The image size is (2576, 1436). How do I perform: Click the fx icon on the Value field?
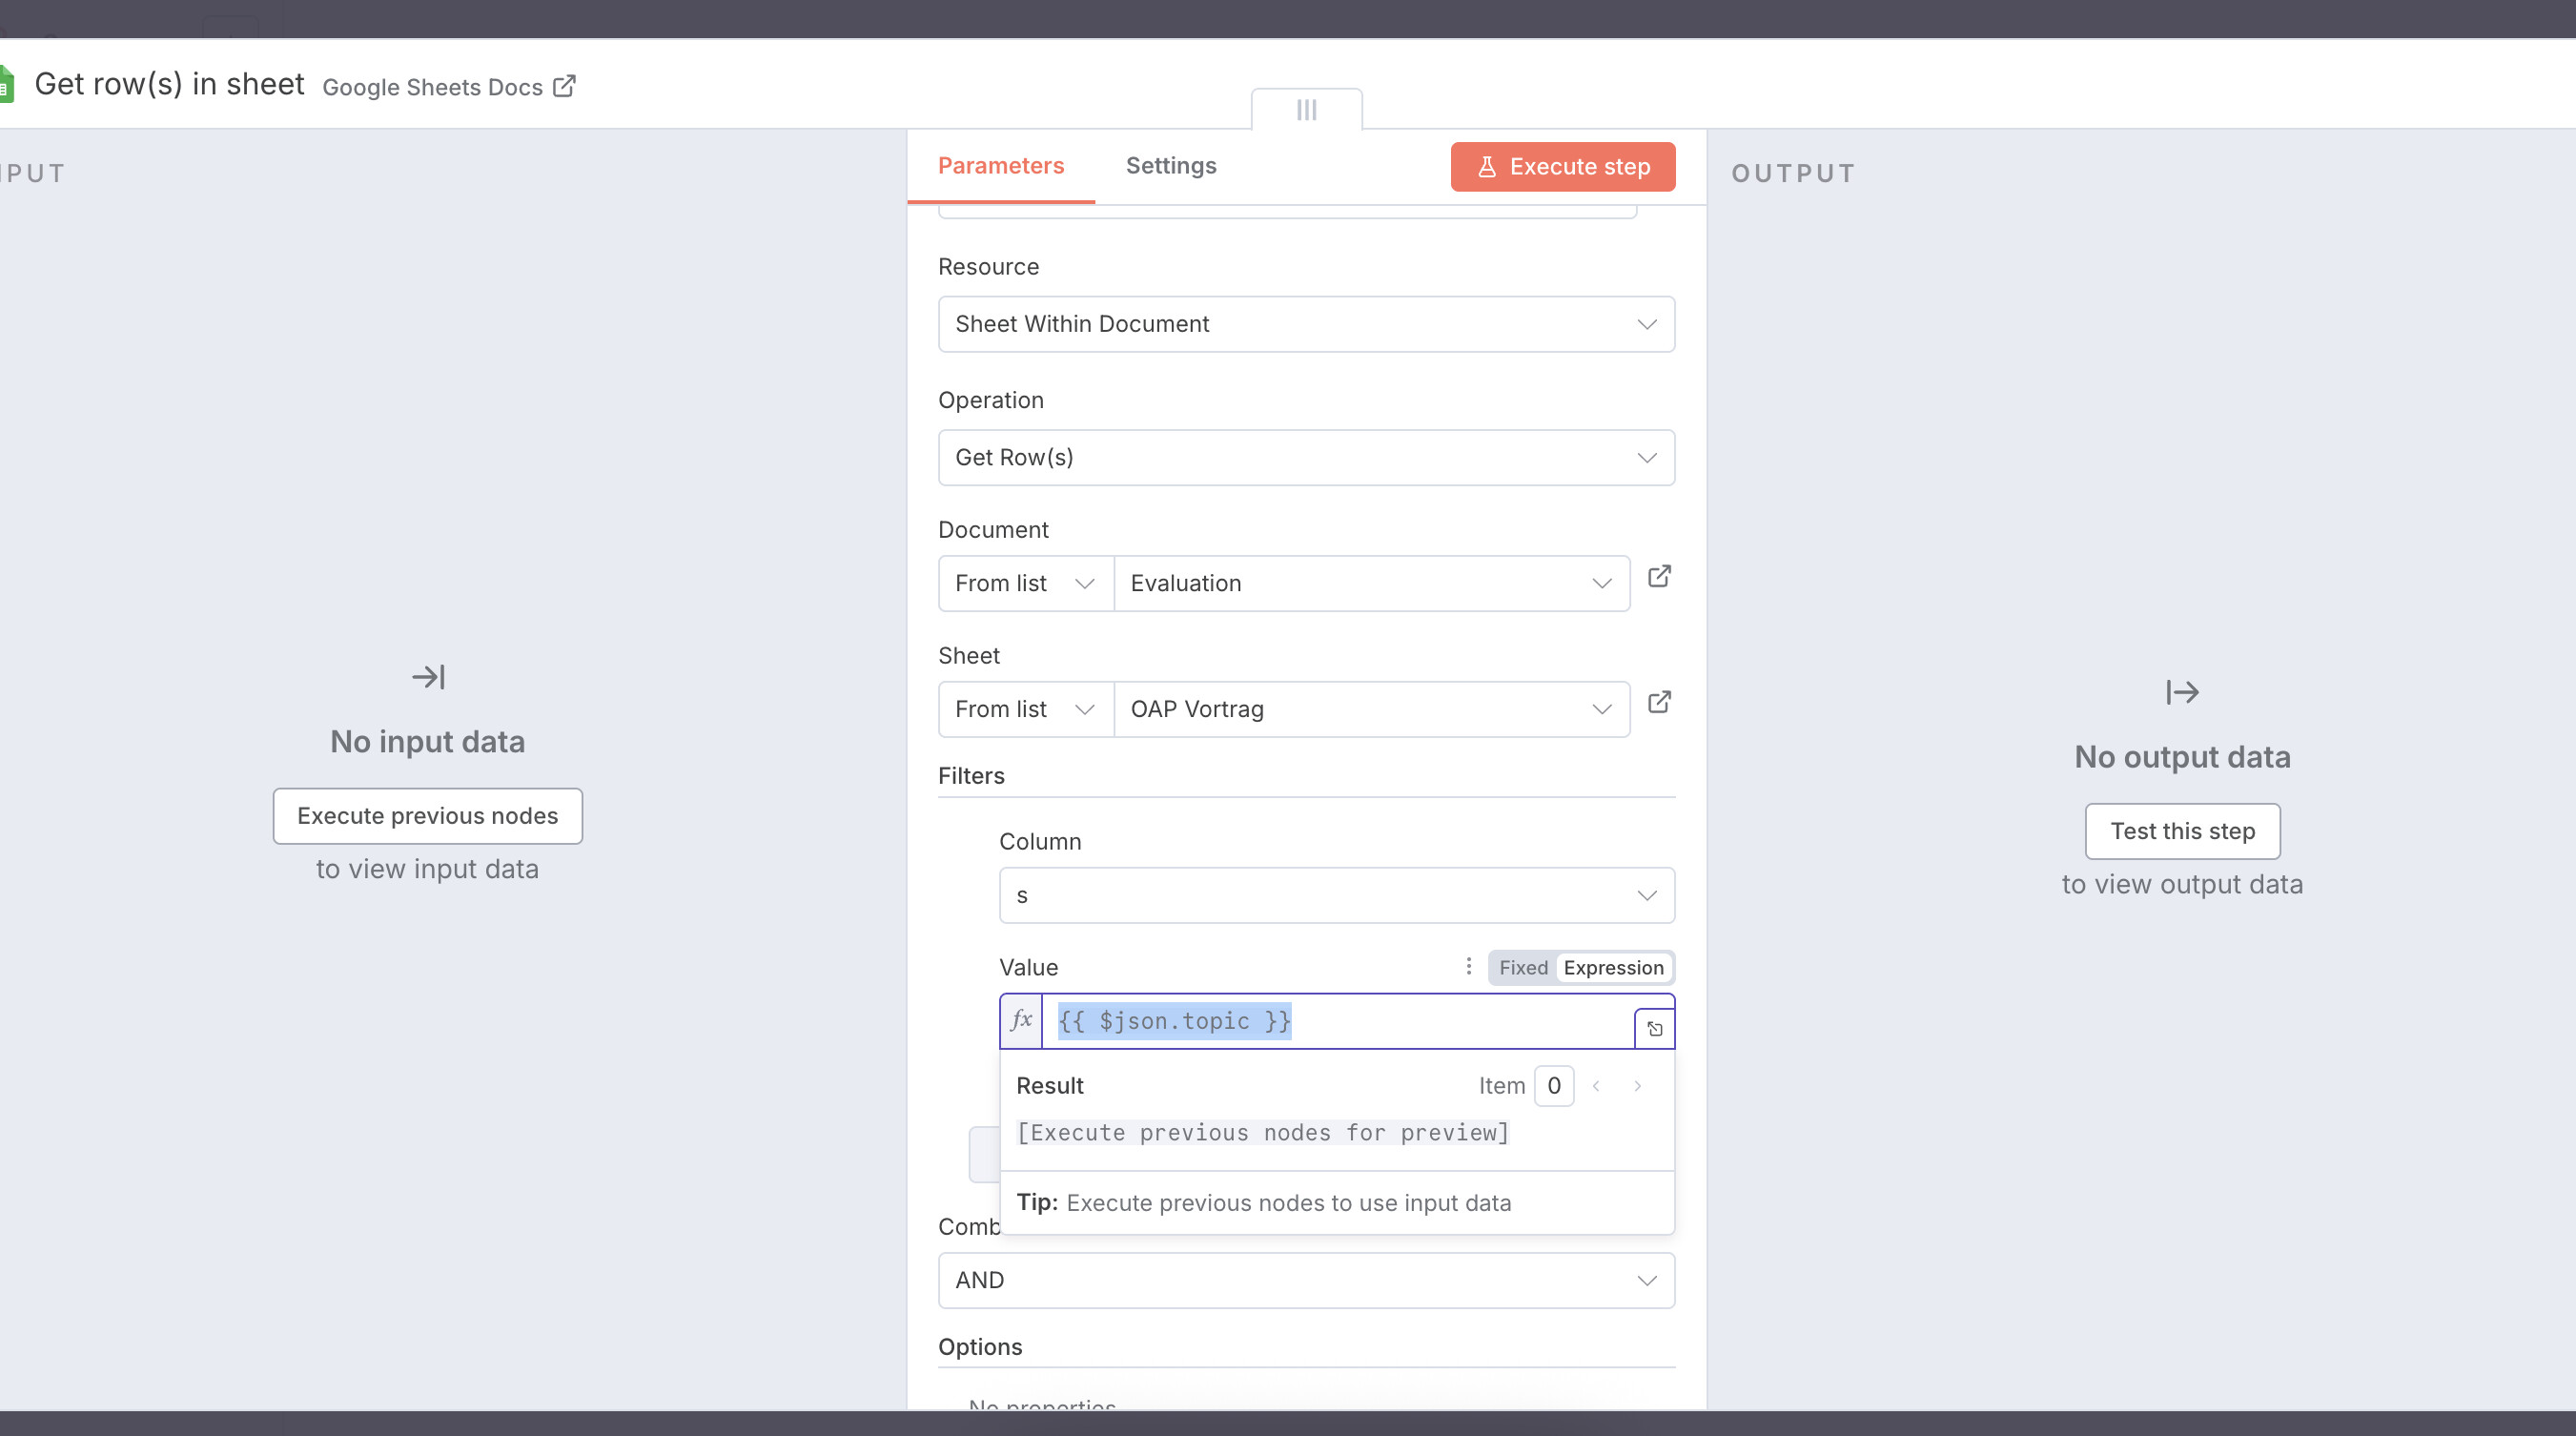point(1021,1020)
